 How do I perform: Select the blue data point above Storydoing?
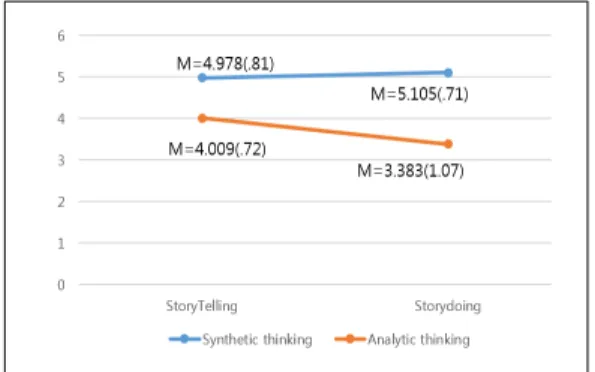click(x=448, y=73)
